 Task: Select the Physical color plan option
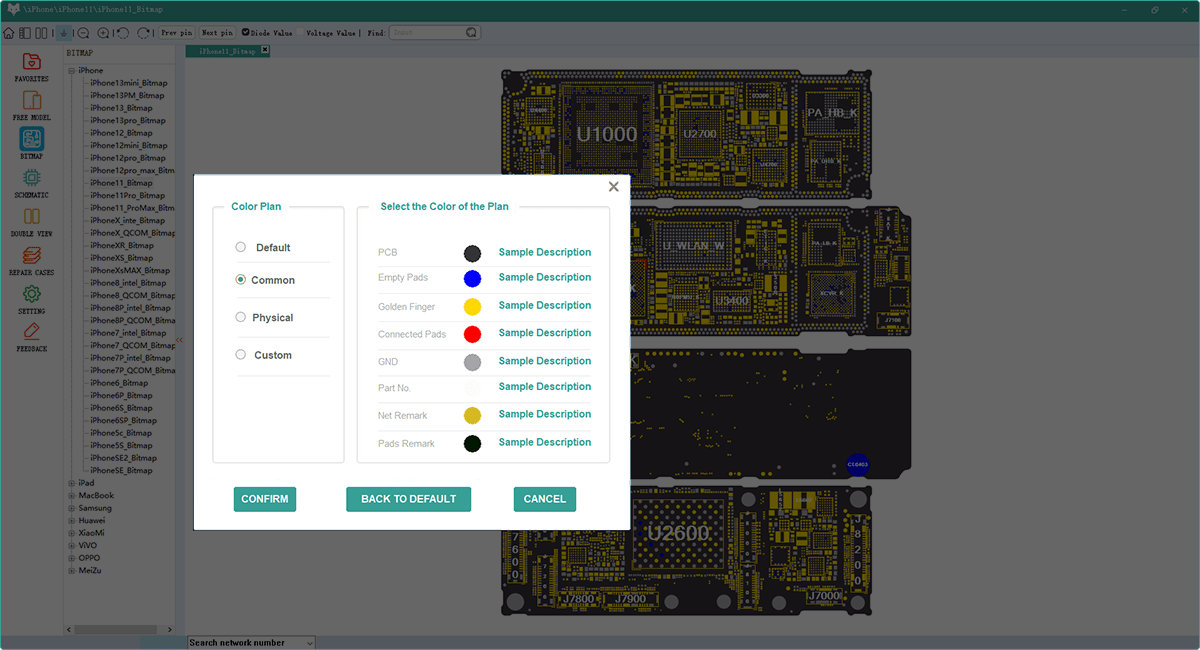tap(240, 317)
